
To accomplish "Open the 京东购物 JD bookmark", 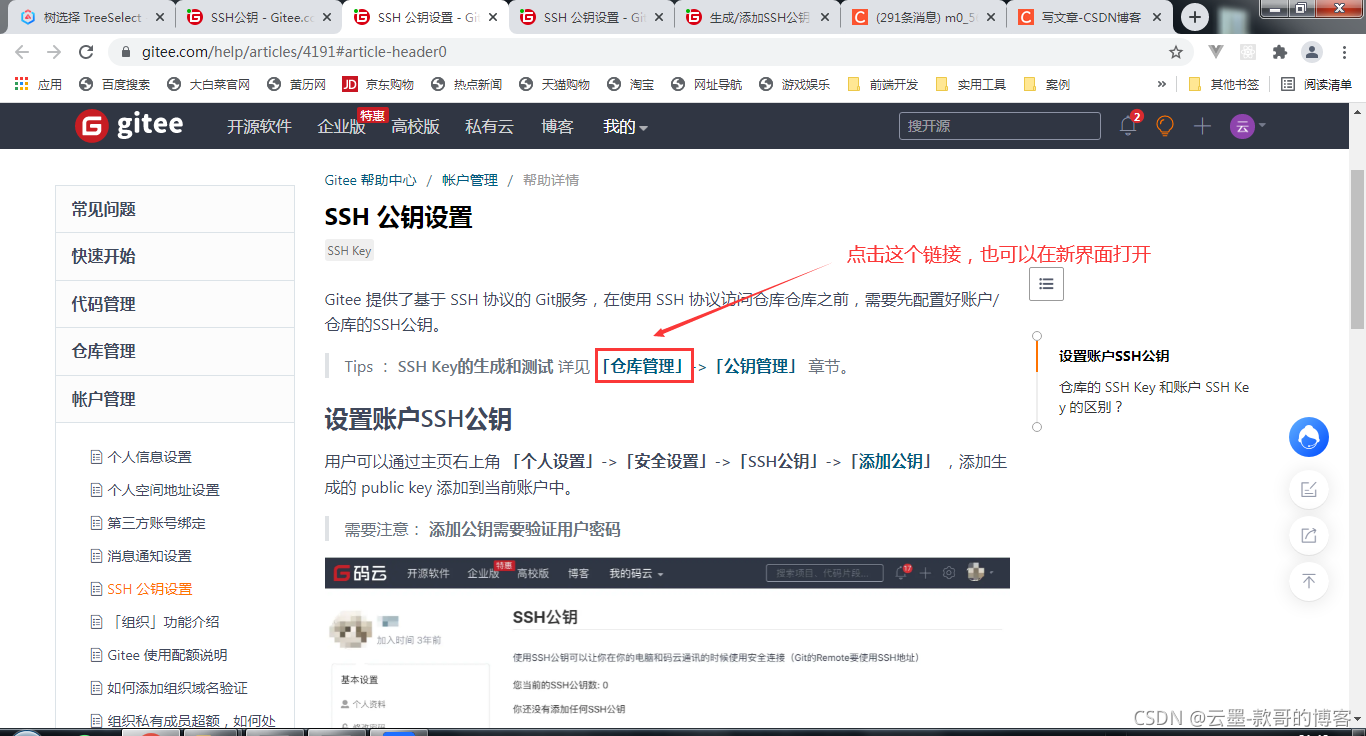I will pyautogui.click(x=378, y=84).
